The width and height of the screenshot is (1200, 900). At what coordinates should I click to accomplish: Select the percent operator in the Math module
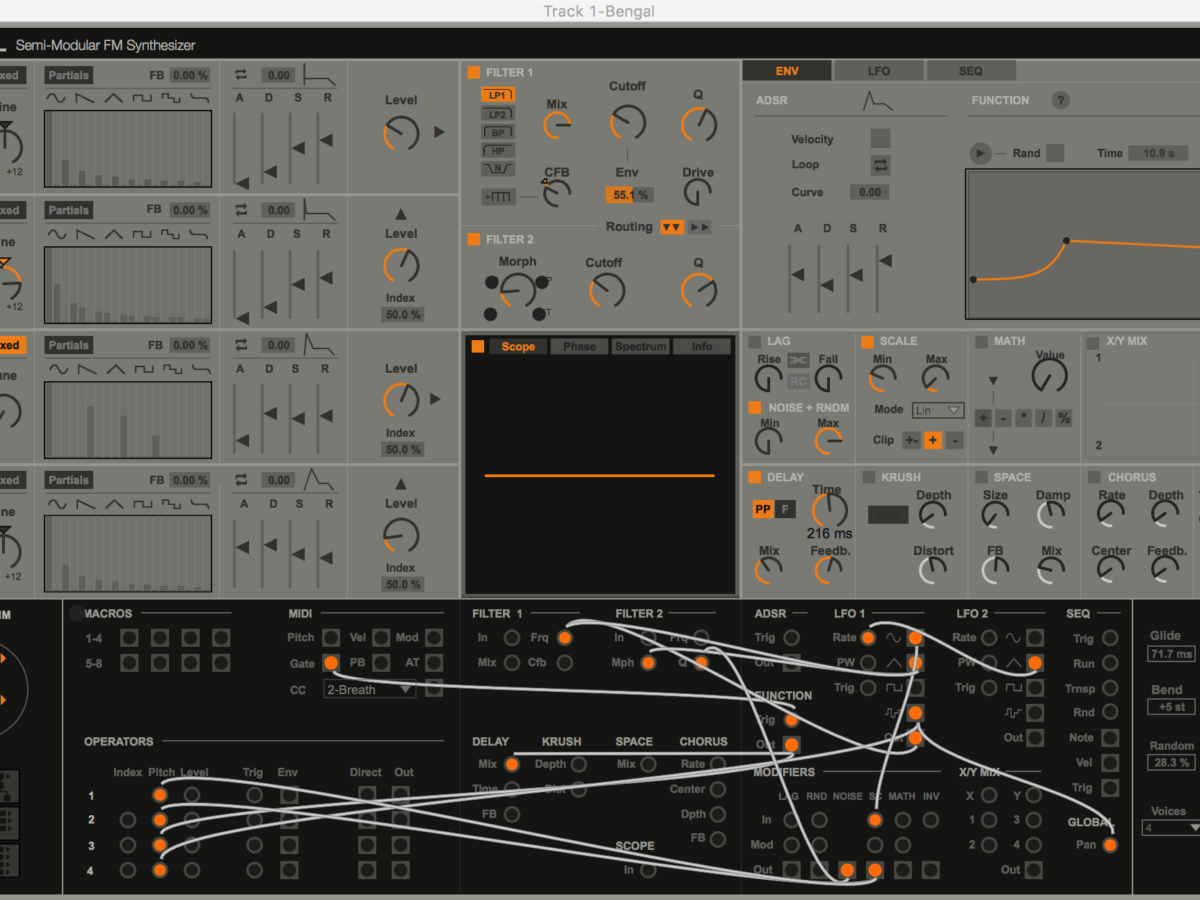click(1063, 418)
